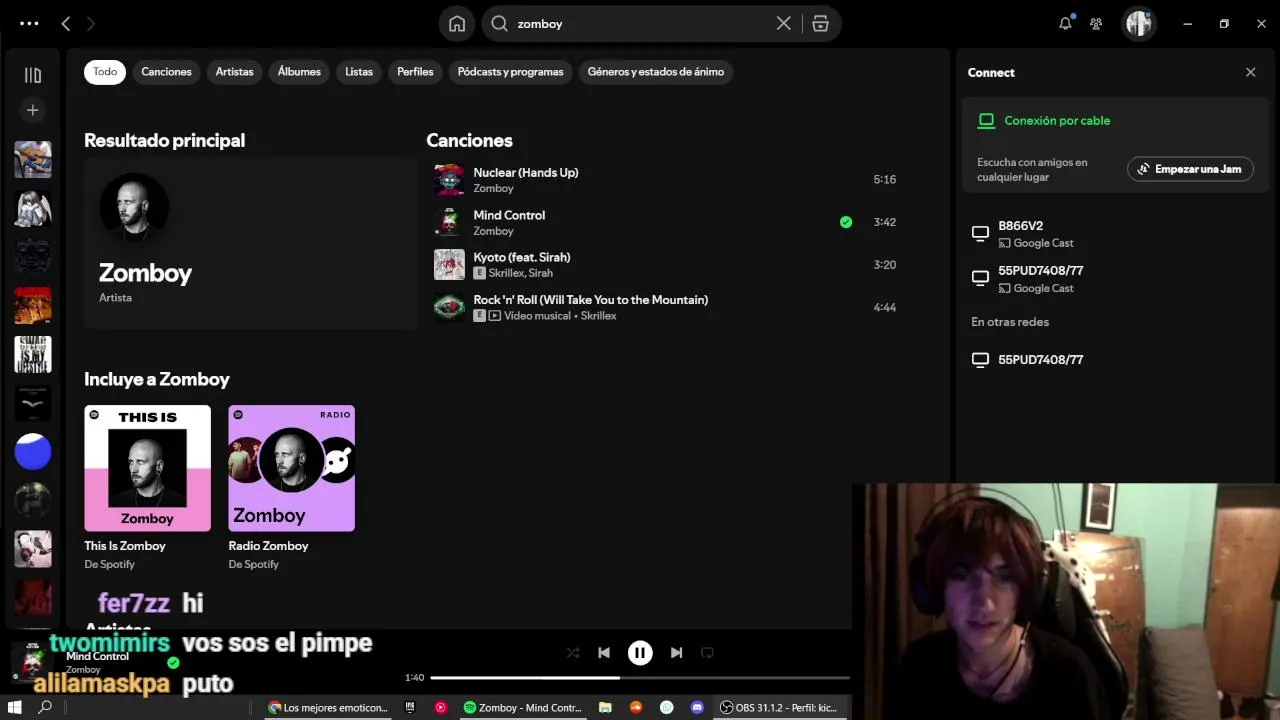Play the song Nuclear (Hands Up)
Screen dimensions: 1280x720
coord(665,180)
